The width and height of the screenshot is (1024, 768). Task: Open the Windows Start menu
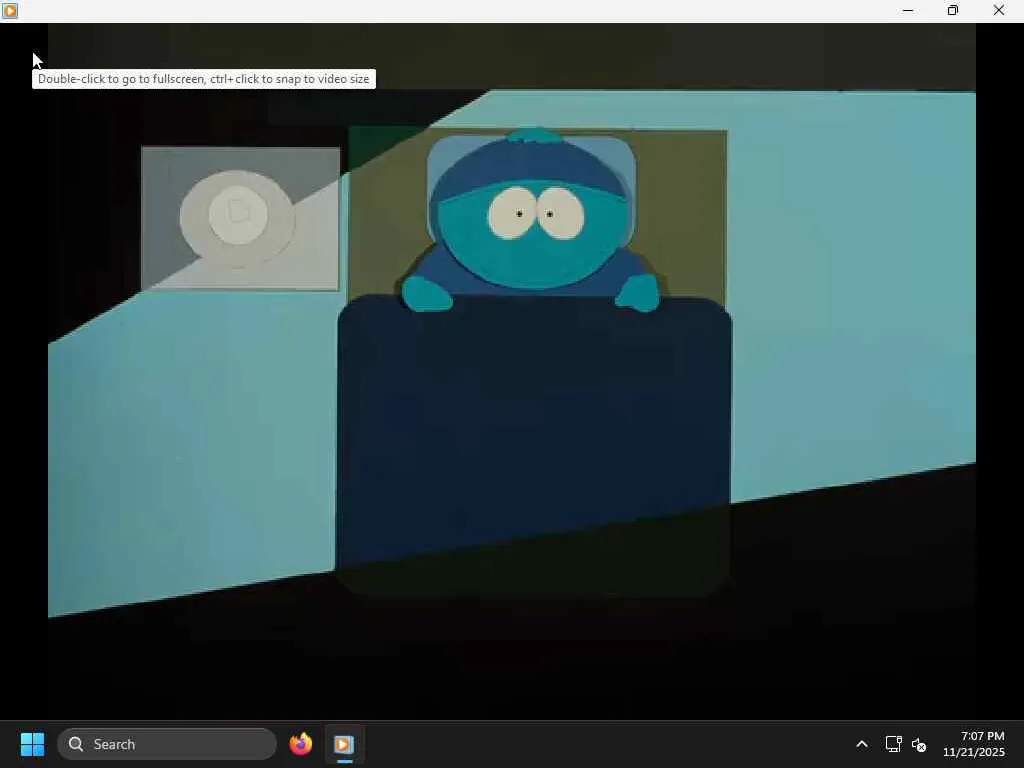32,744
